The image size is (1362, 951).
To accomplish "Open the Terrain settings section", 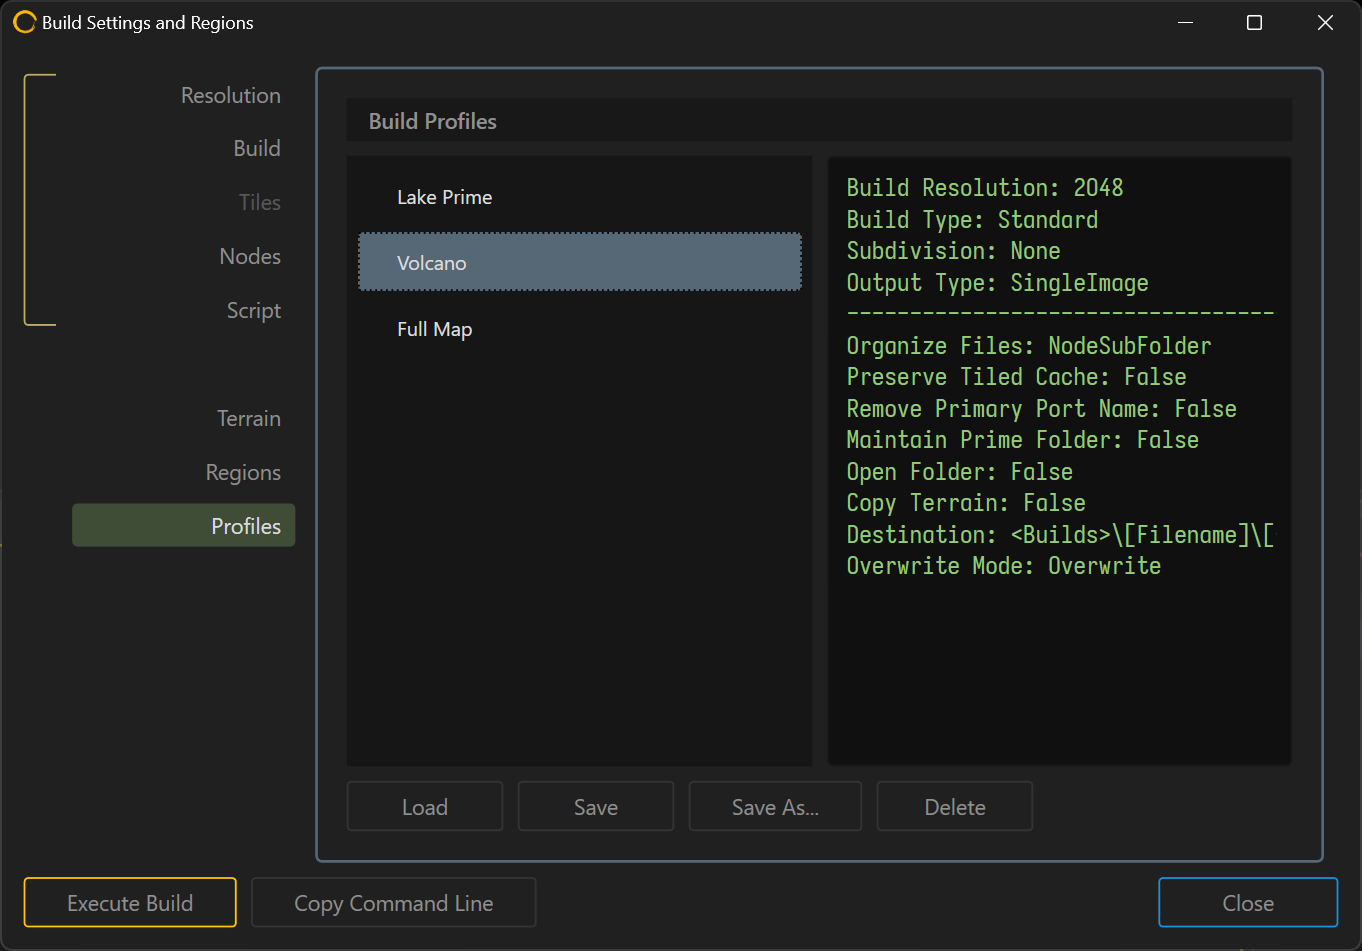I will (249, 418).
